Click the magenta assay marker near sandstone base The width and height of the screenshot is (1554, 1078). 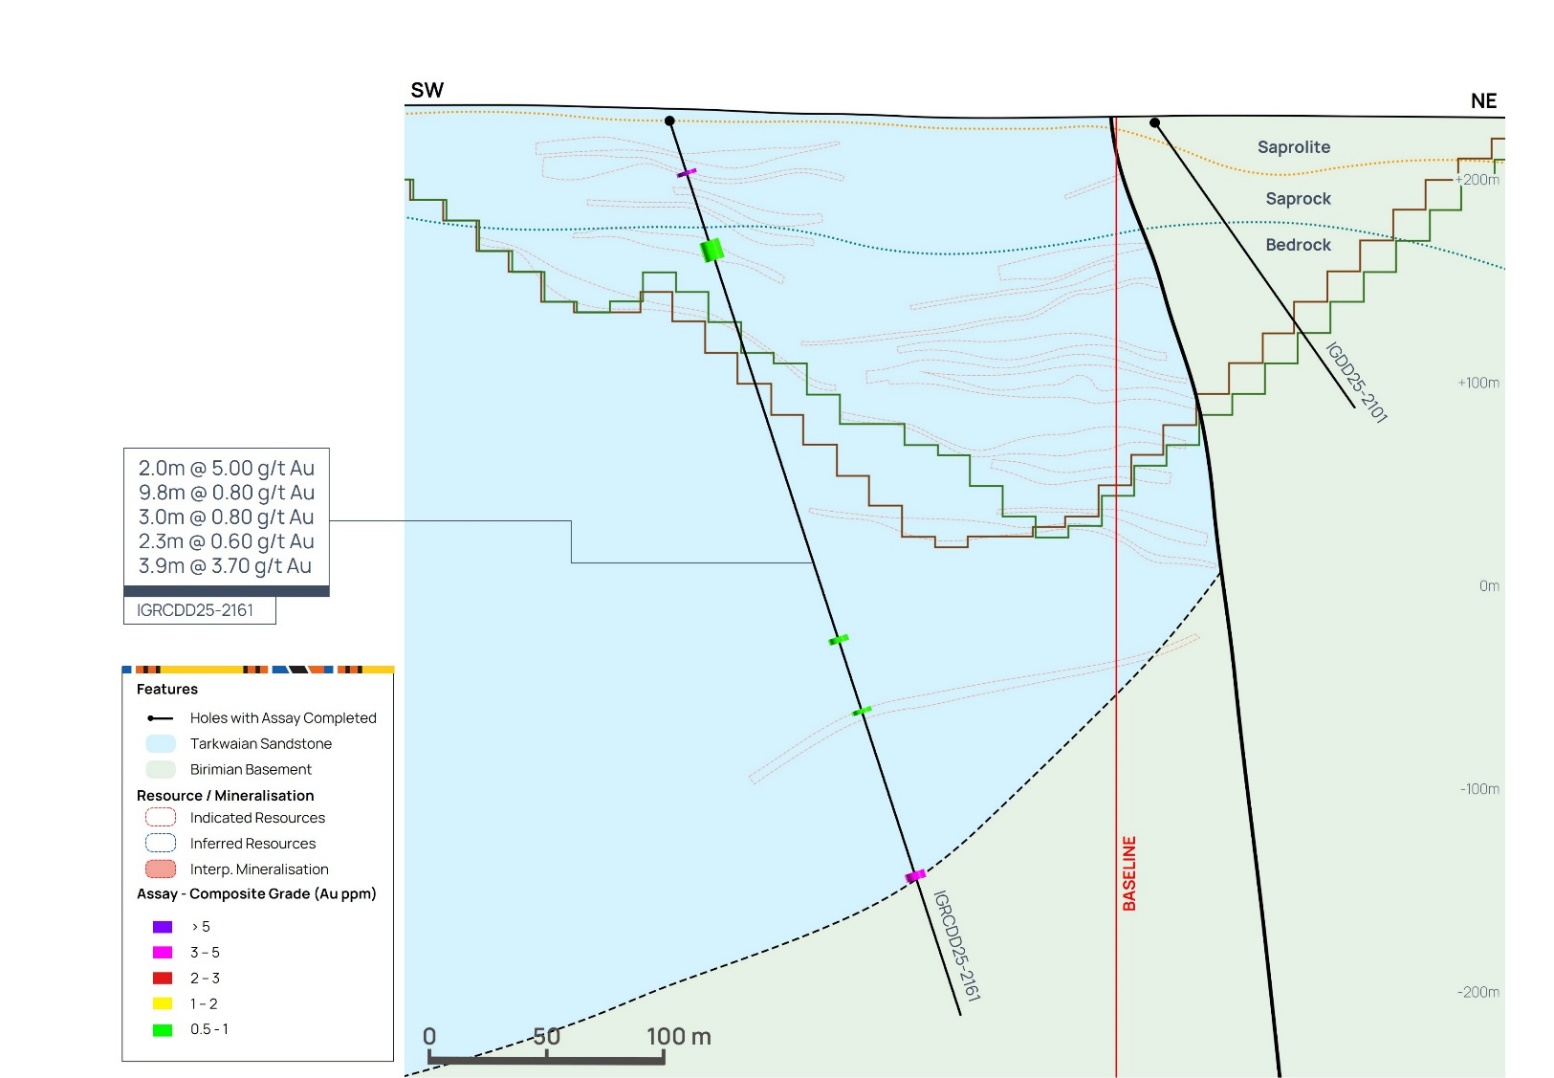click(915, 877)
